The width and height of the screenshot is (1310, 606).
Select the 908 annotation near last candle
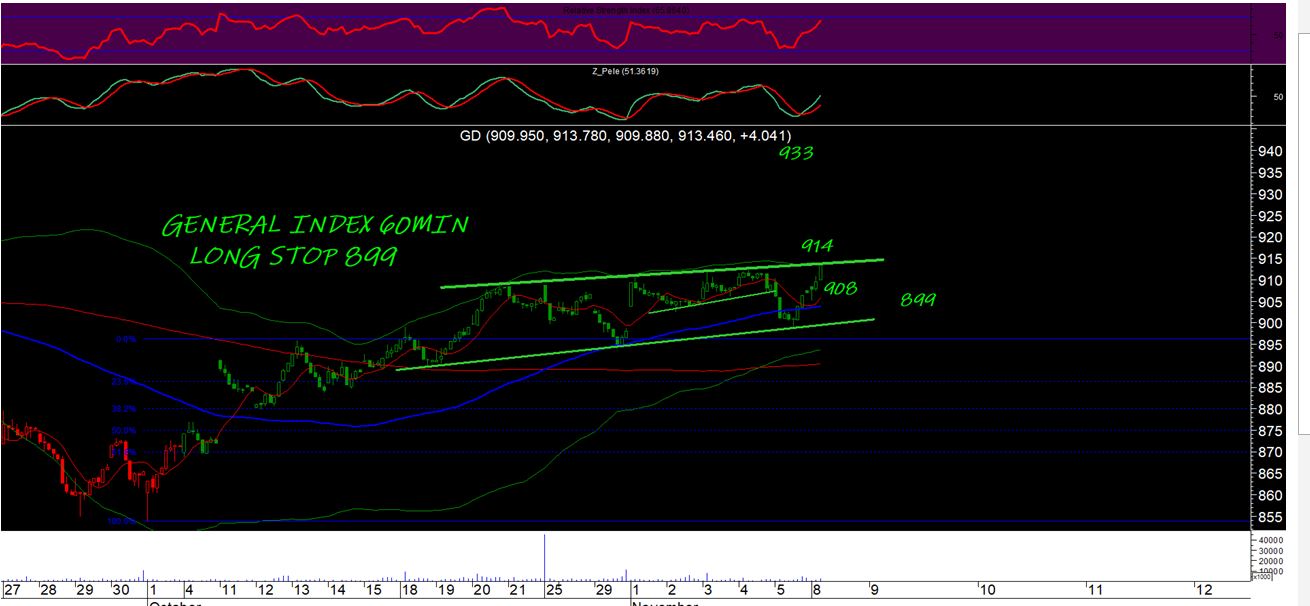tap(842, 288)
